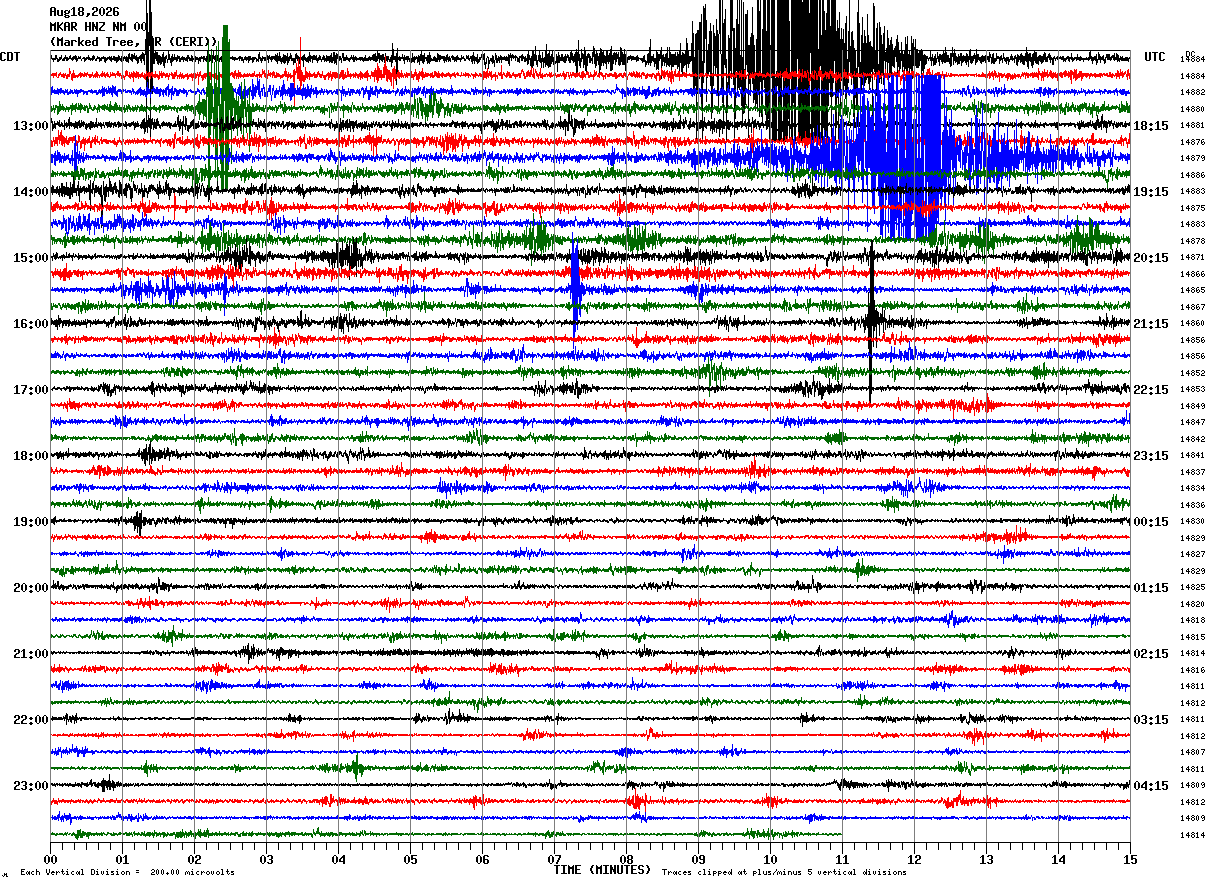Click the DC value '14871' beside 20:15

coord(1192,258)
